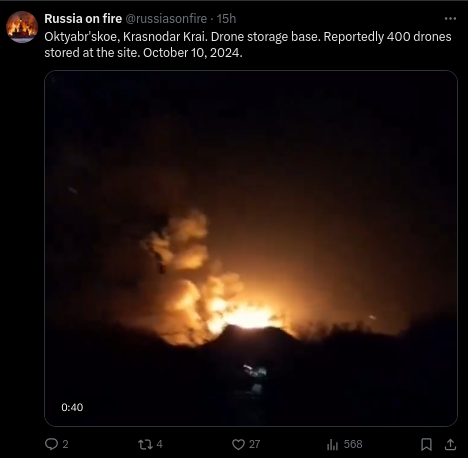
Task: Open view analytics bar chart icon
Action: pyautogui.click(x=333, y=444)
